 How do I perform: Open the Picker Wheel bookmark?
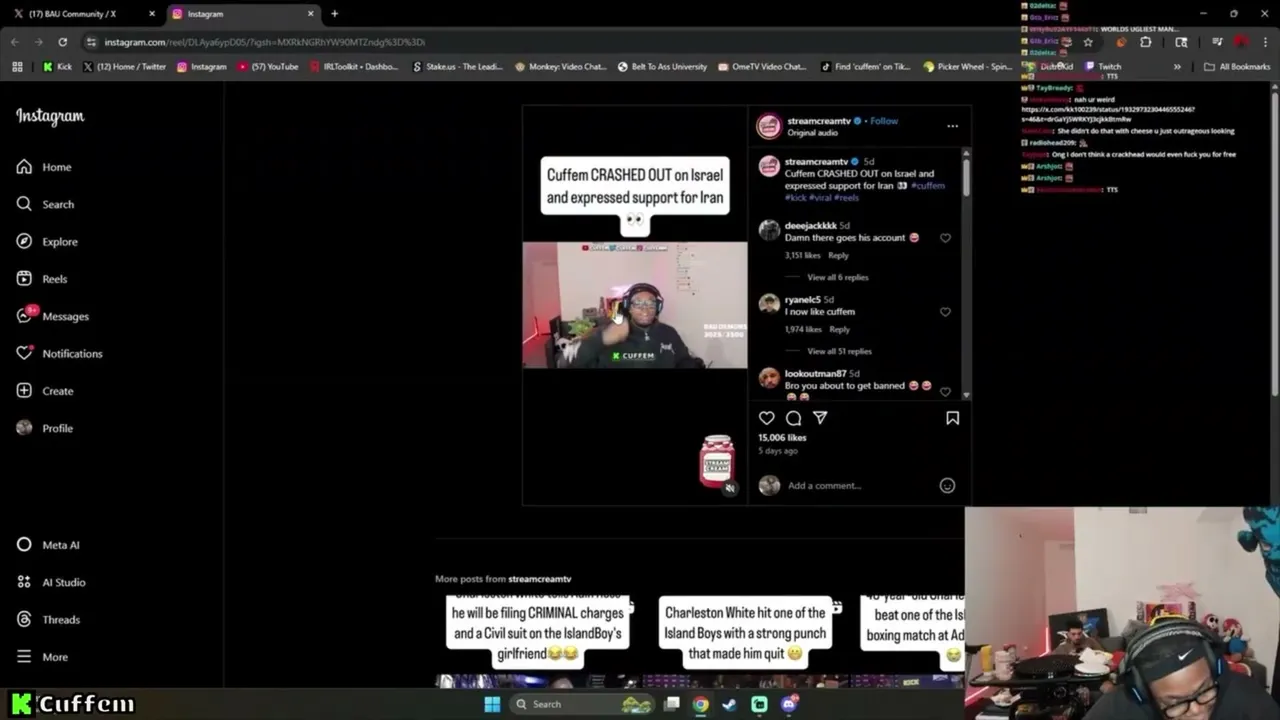pos(968,67)
